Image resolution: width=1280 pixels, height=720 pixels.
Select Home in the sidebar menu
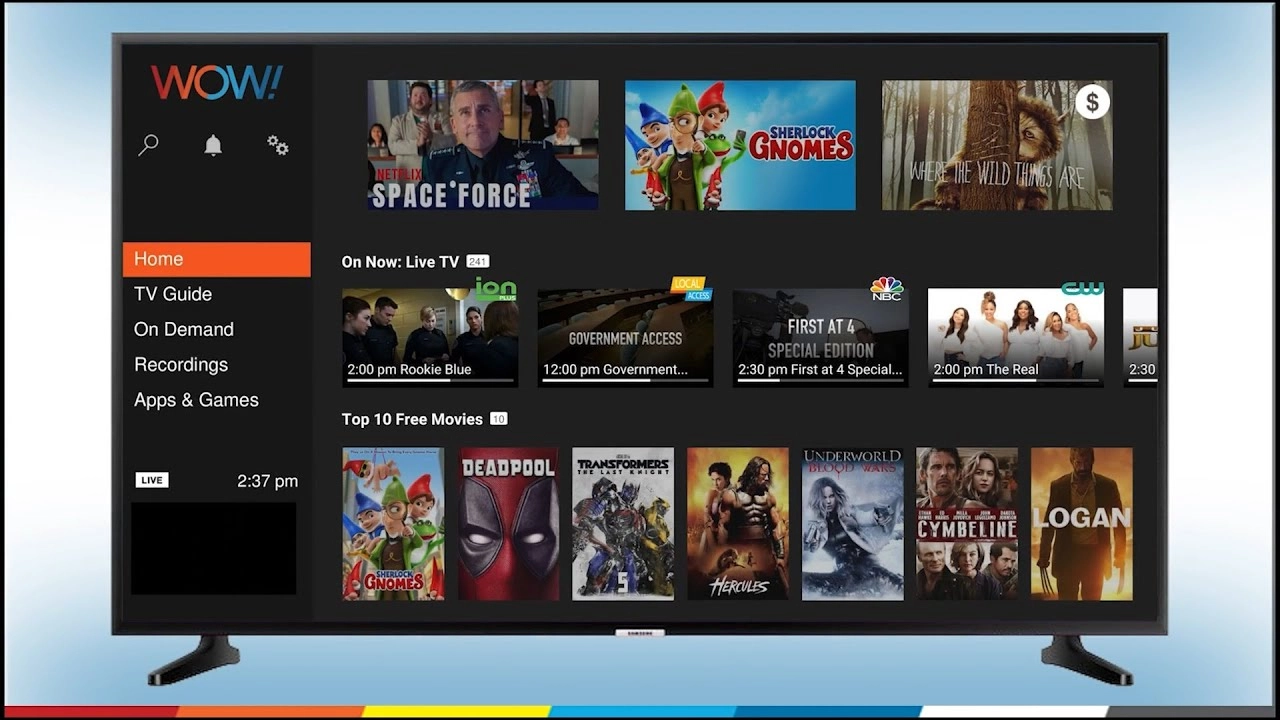point(216,259)
